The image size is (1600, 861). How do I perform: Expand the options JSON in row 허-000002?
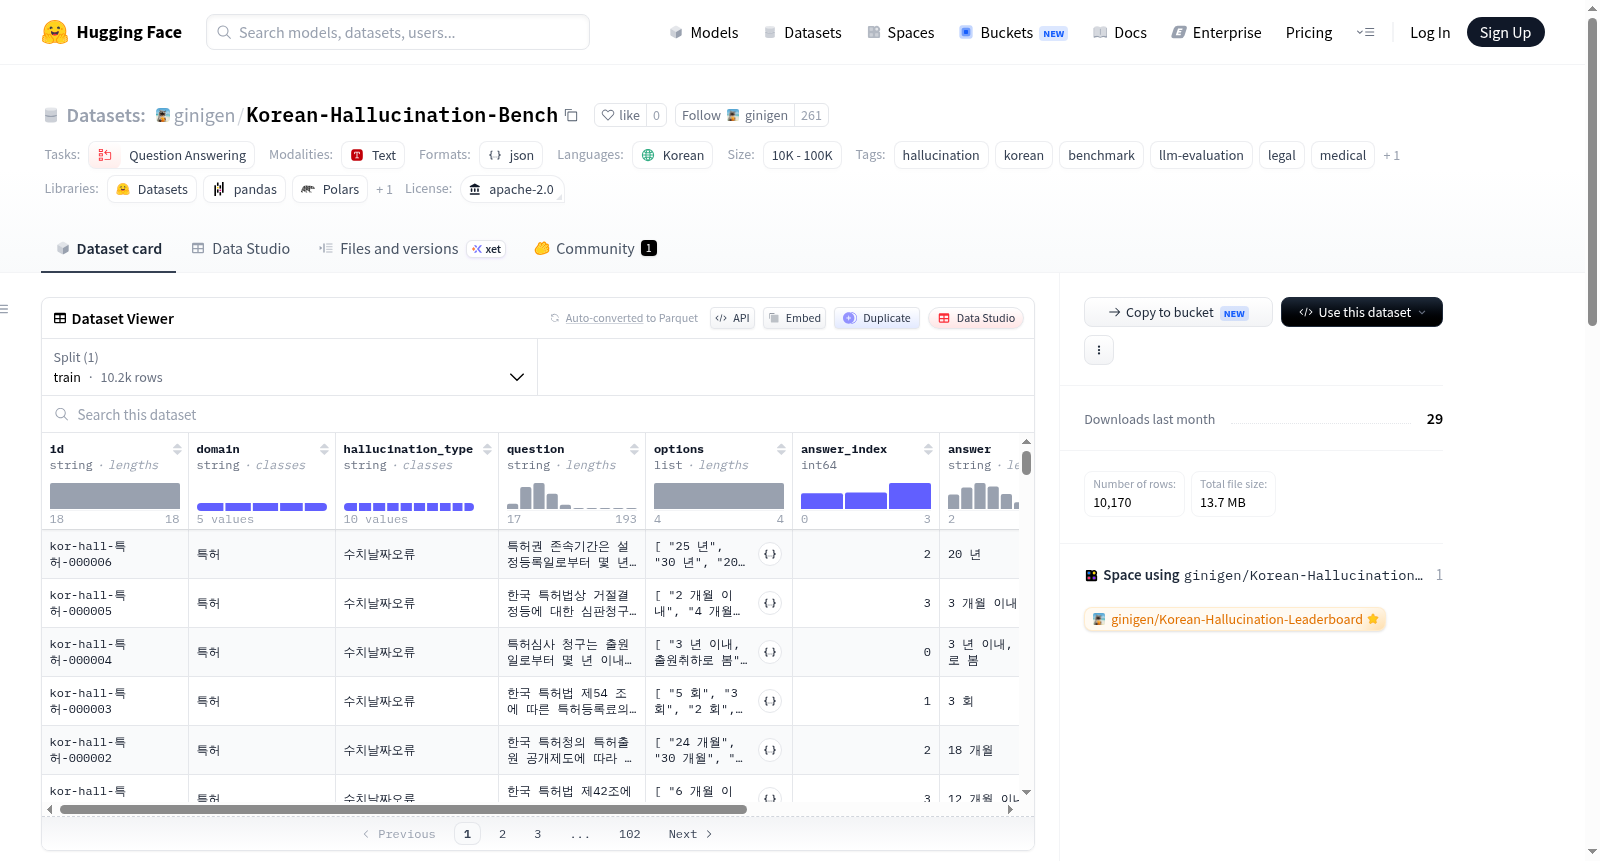click(770, 750)
